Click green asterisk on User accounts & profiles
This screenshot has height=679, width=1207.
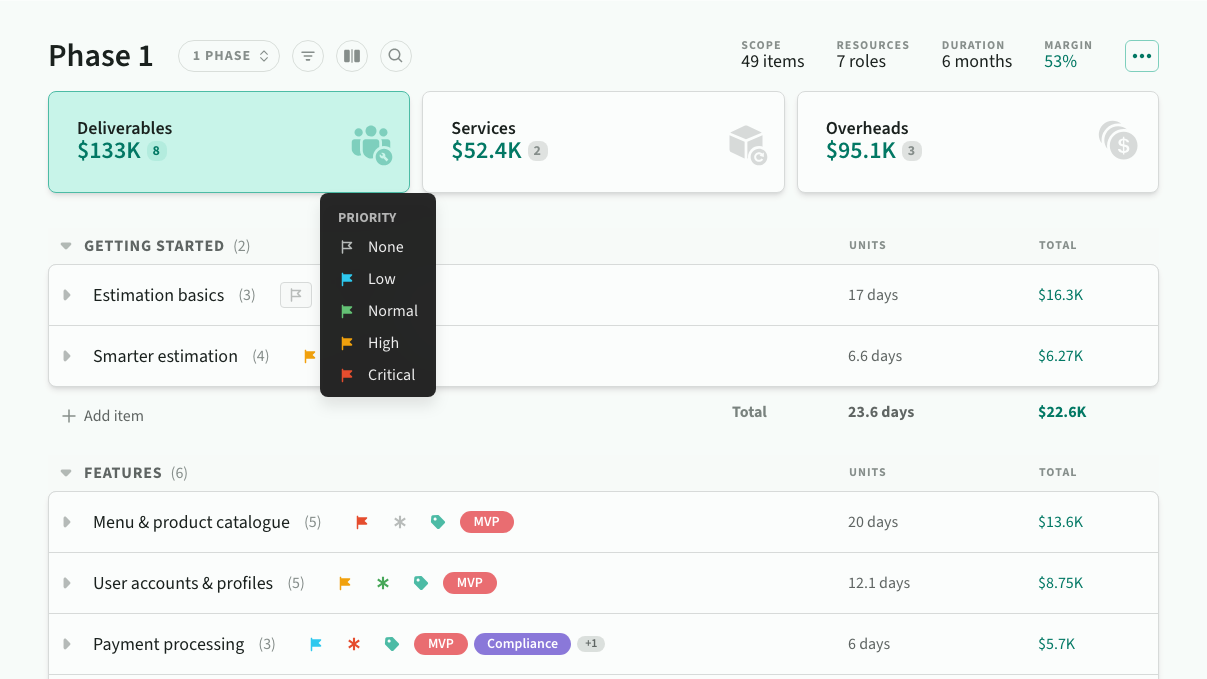coord(383,583)
